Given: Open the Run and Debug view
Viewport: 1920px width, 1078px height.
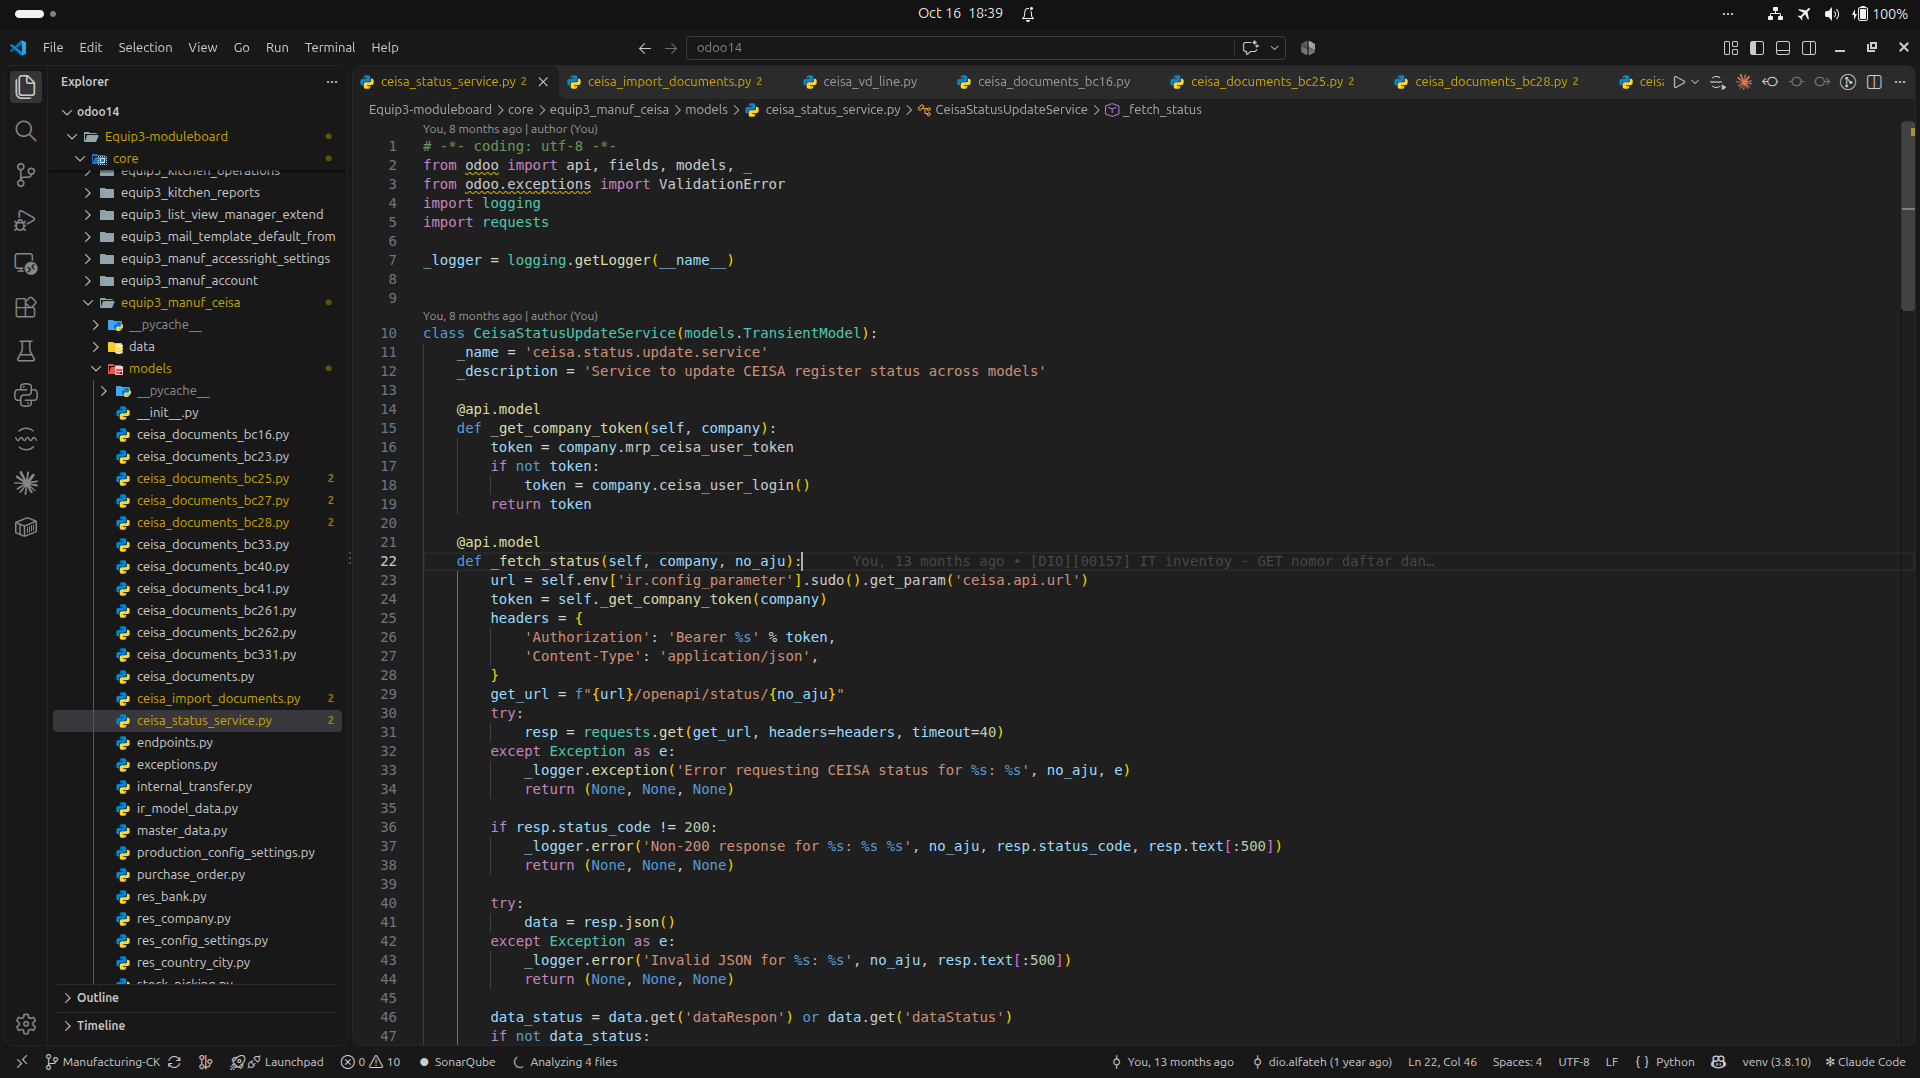Looking at the screenshot, I should tap(26, 219).
